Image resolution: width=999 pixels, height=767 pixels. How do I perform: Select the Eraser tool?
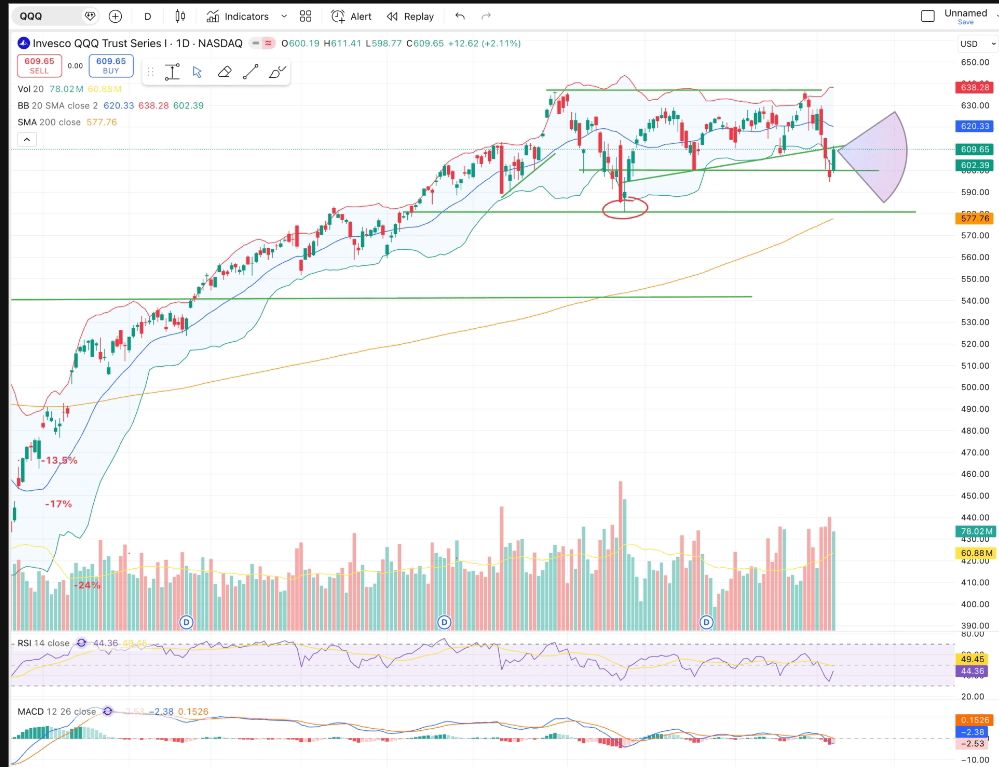point(224,72)
